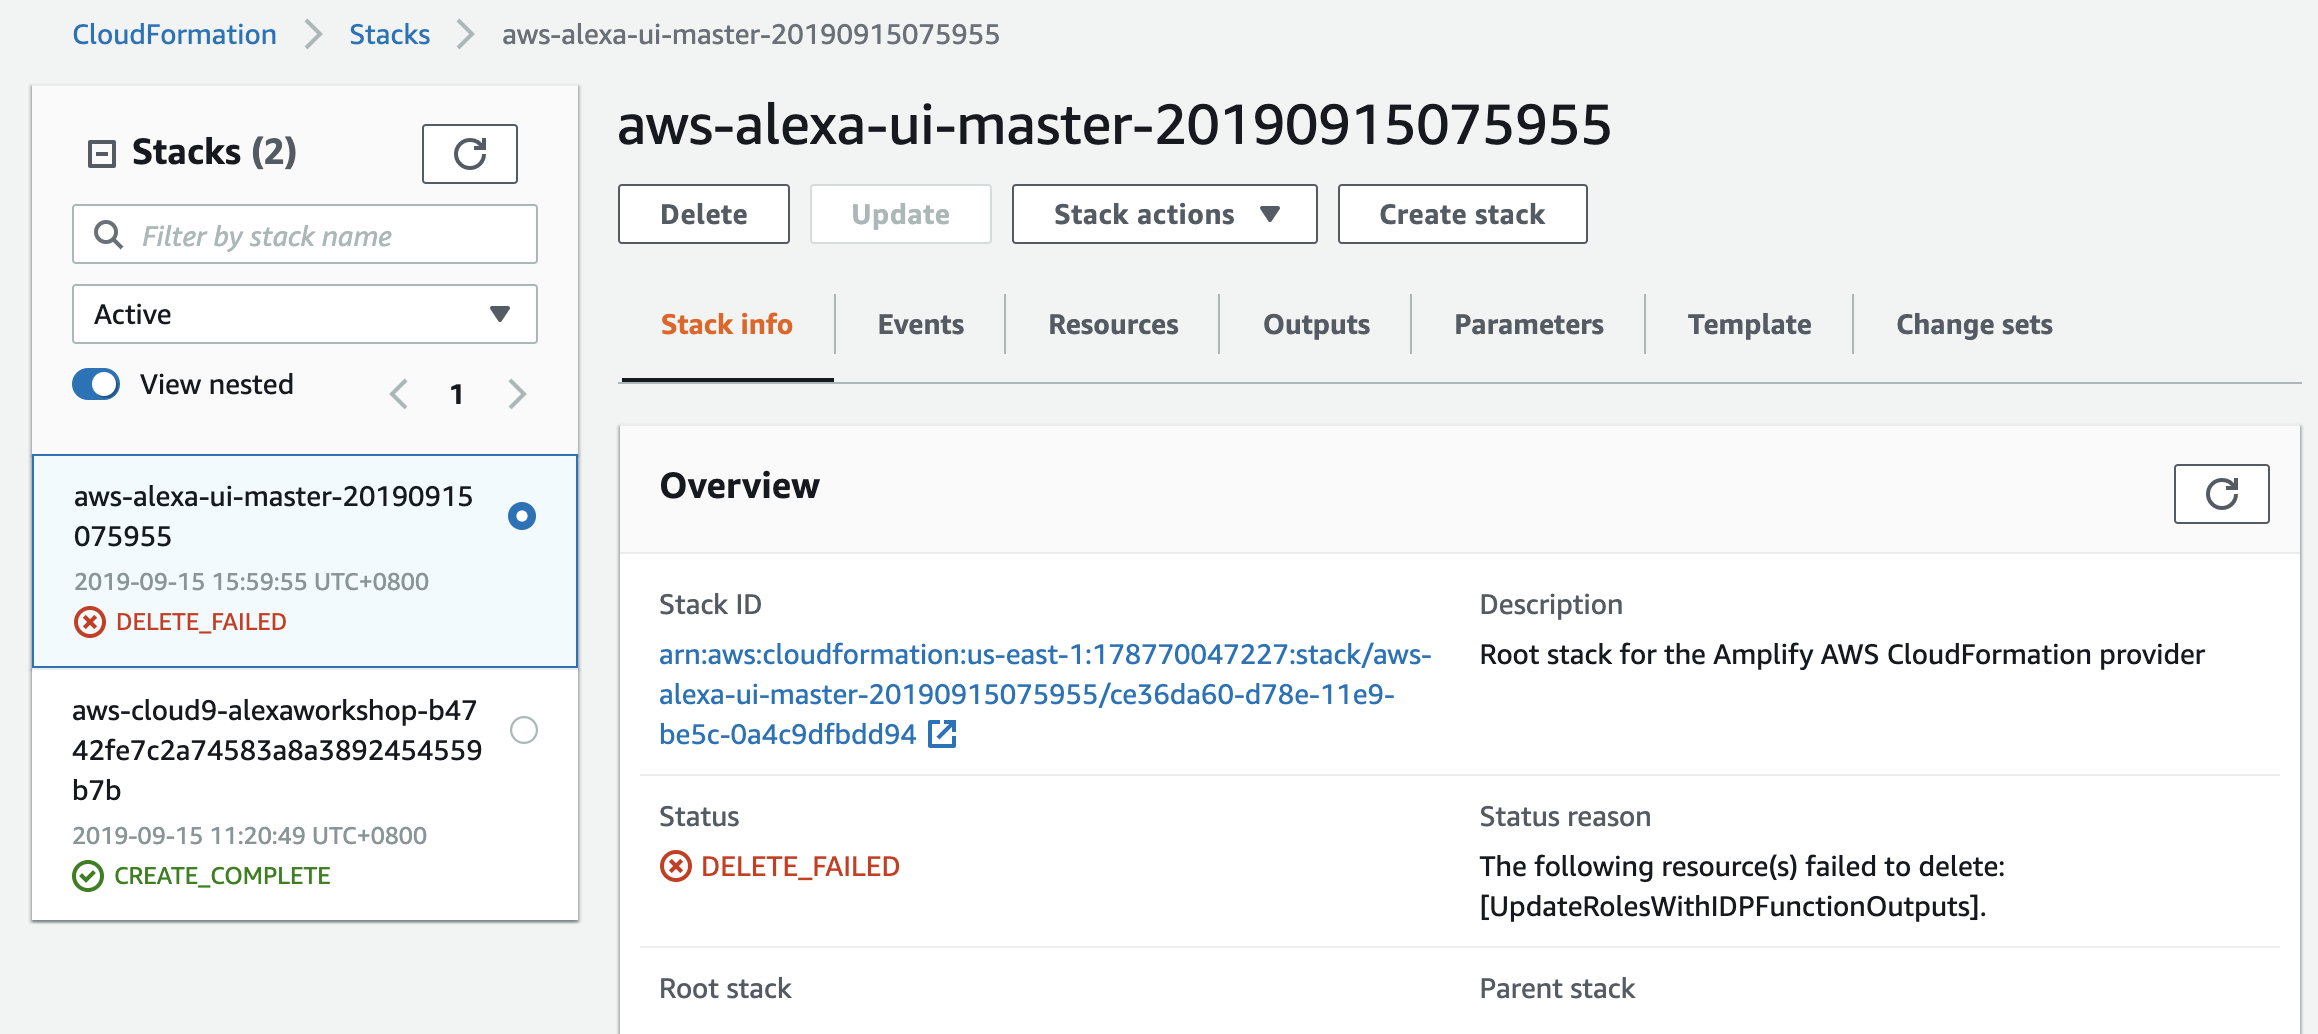Go to previous page of stacks
Image resolution: width=2318 pixels, height=1034 pixels.
point(399,394)
